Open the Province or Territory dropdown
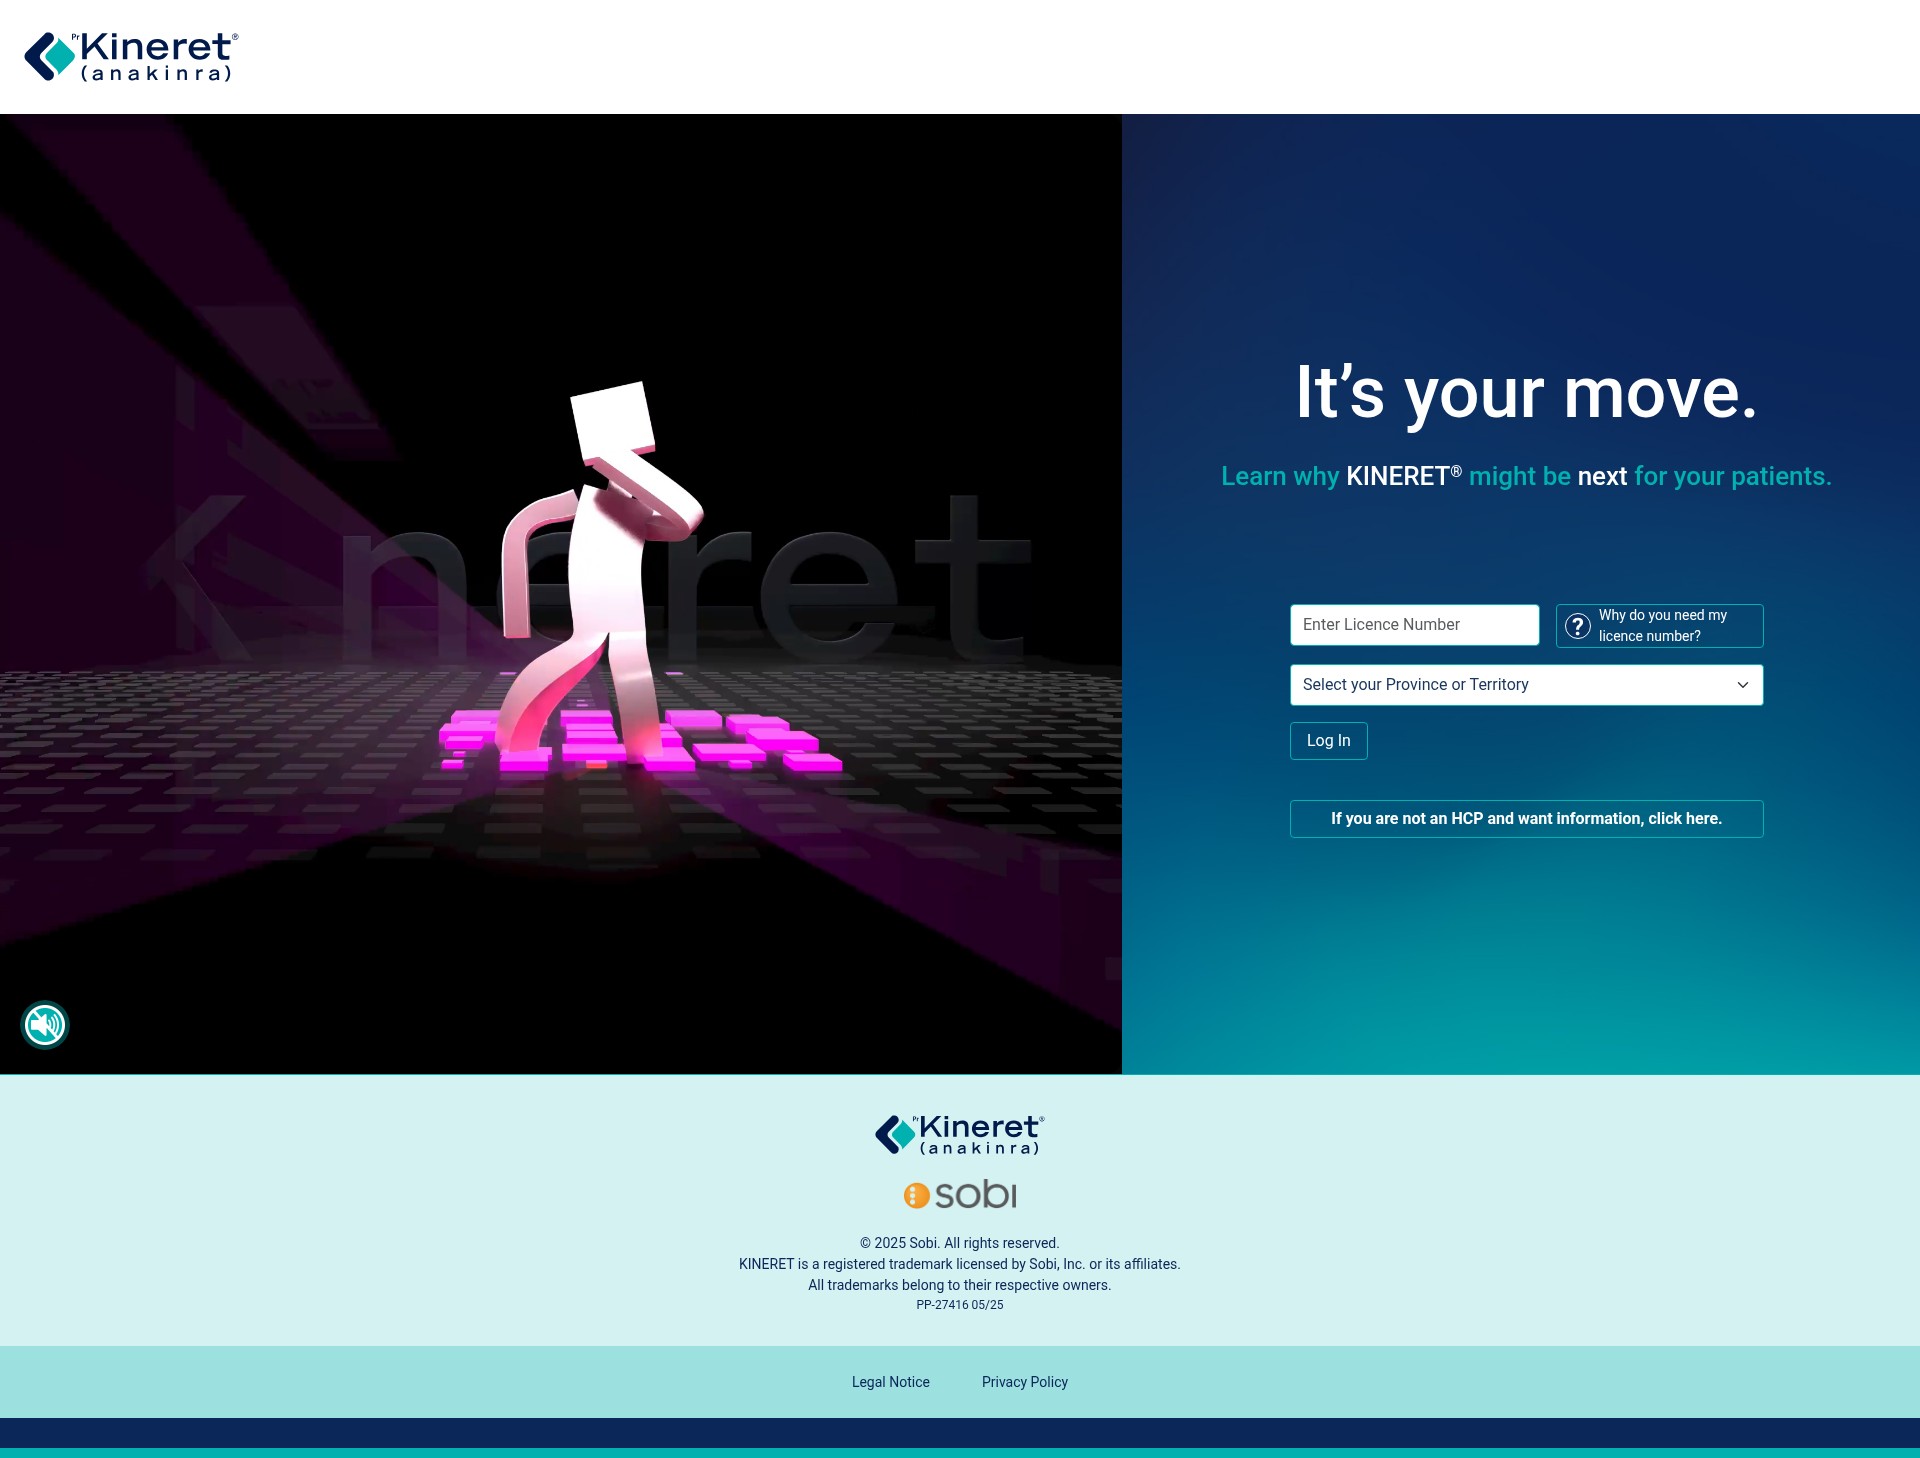The image size is (1920, 1458). click(x=1526, y=685)
